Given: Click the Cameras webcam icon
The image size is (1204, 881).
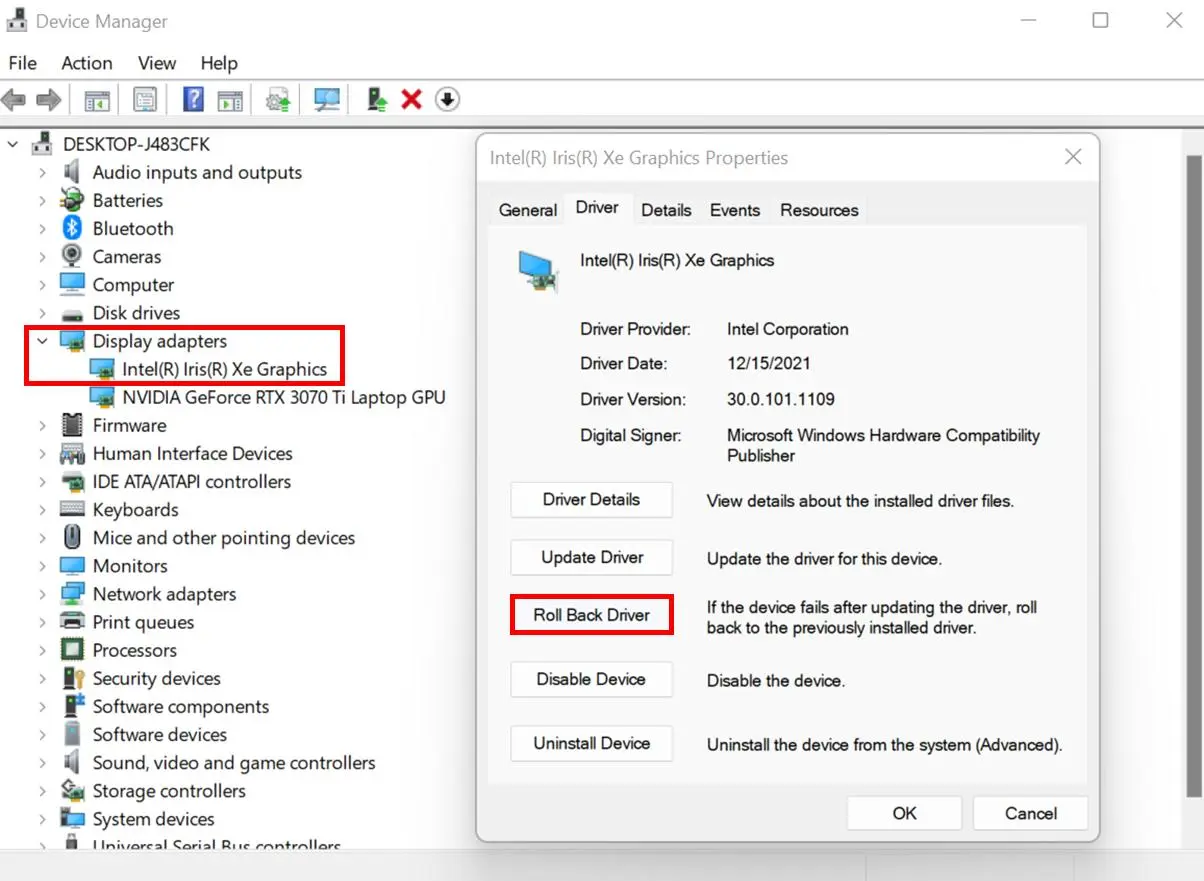Looking at the screenshot, I should 72,256.
